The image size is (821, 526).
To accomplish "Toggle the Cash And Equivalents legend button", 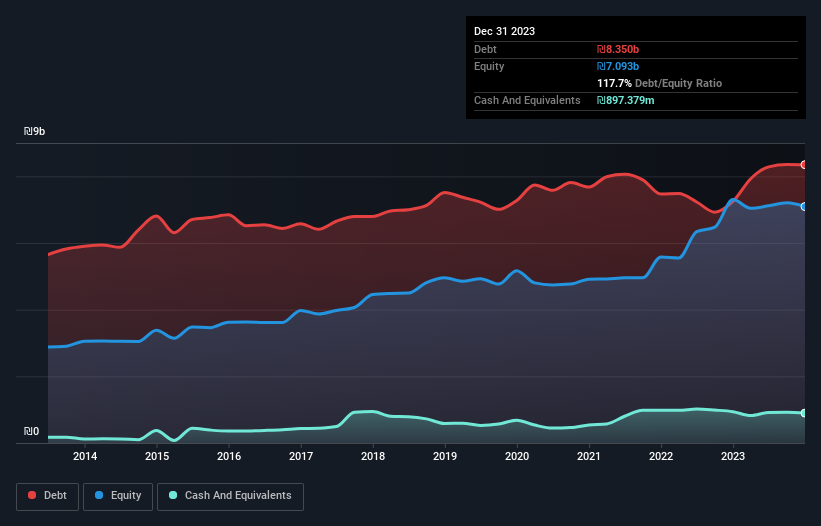I will pos(230,496).
